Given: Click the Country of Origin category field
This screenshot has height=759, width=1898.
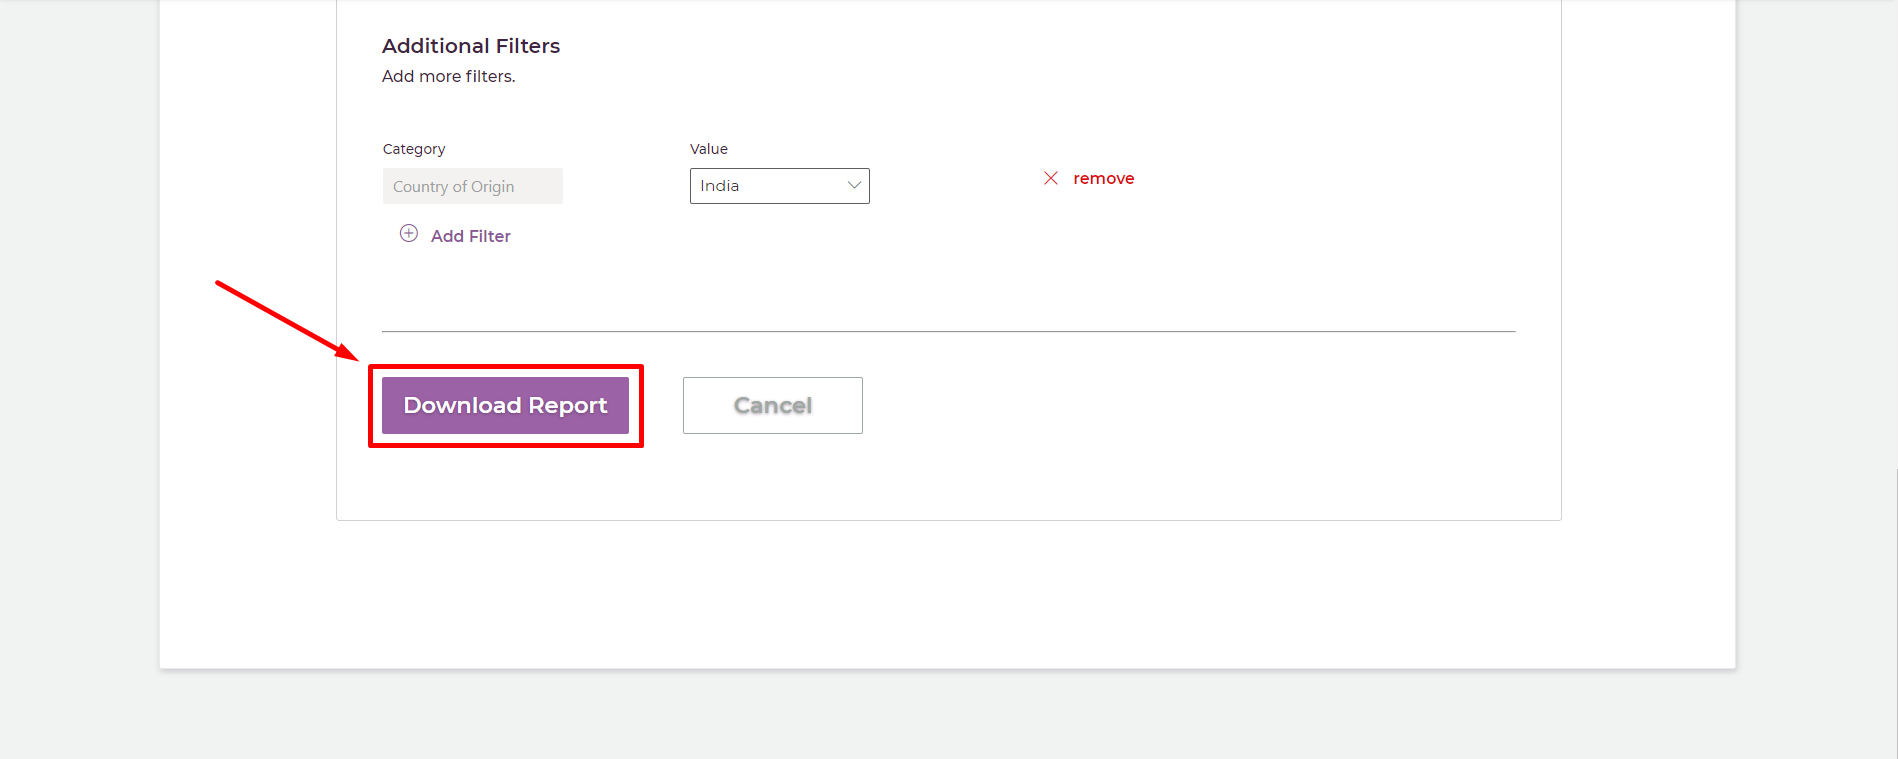Looking at the screenshot, I should coord(473,186).
